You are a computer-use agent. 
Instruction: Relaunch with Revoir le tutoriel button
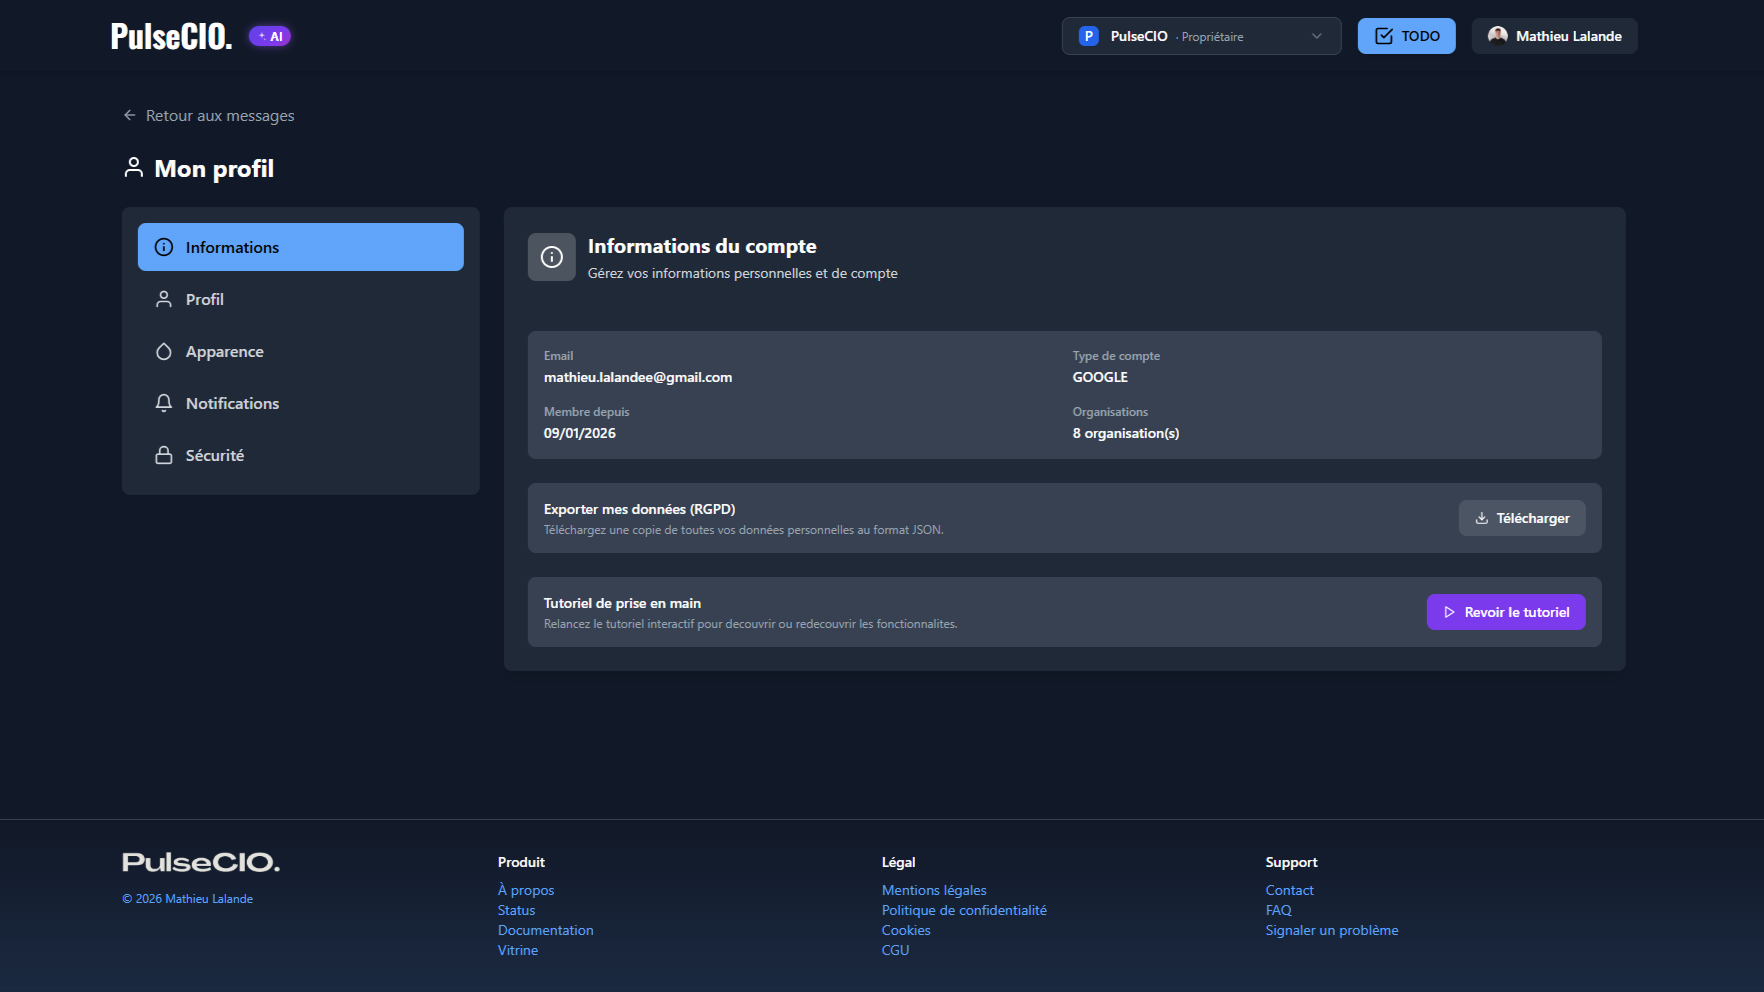pos(1506,612)
